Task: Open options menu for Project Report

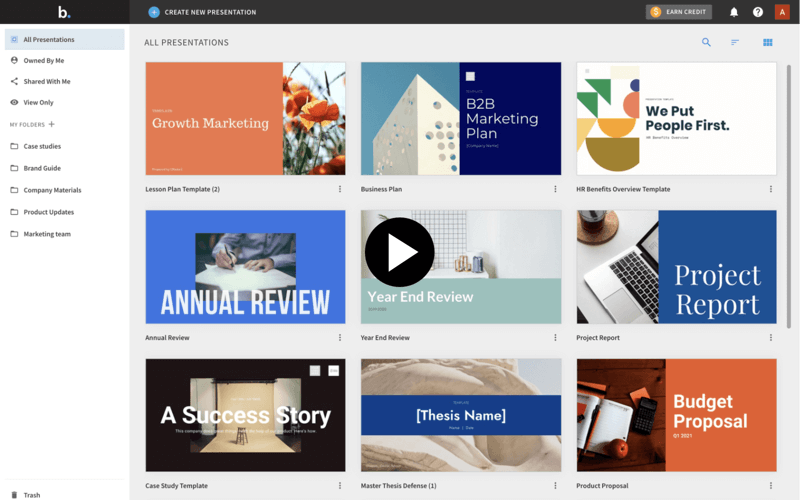Action: coord(770,338)
